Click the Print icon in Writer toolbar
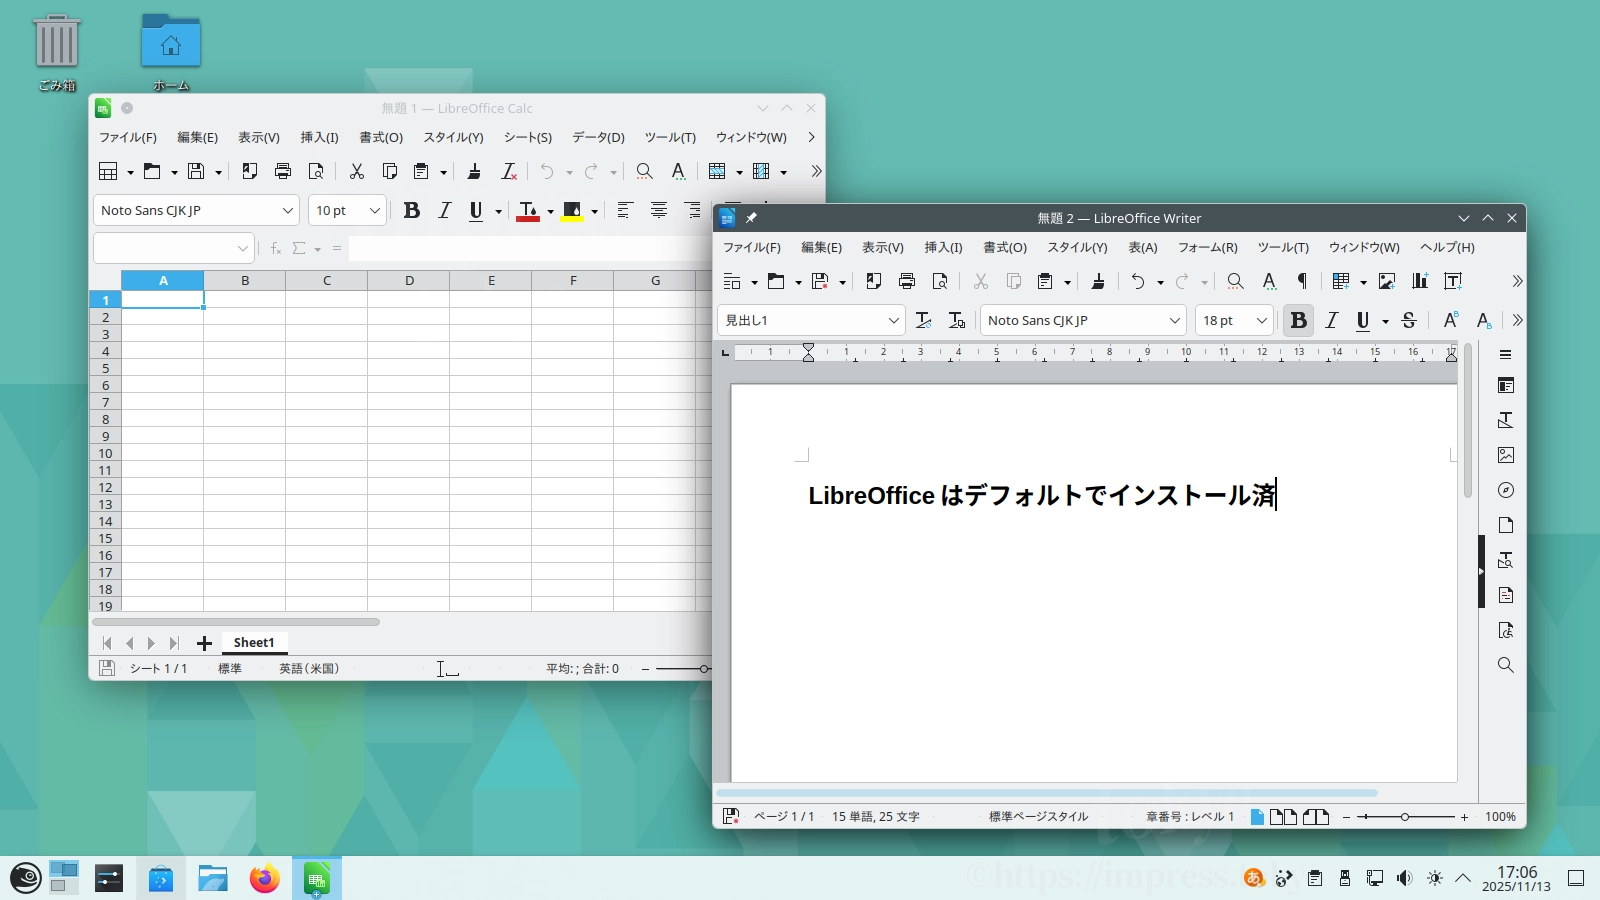This screenshot has height=900, width=1600. [907, 282]
